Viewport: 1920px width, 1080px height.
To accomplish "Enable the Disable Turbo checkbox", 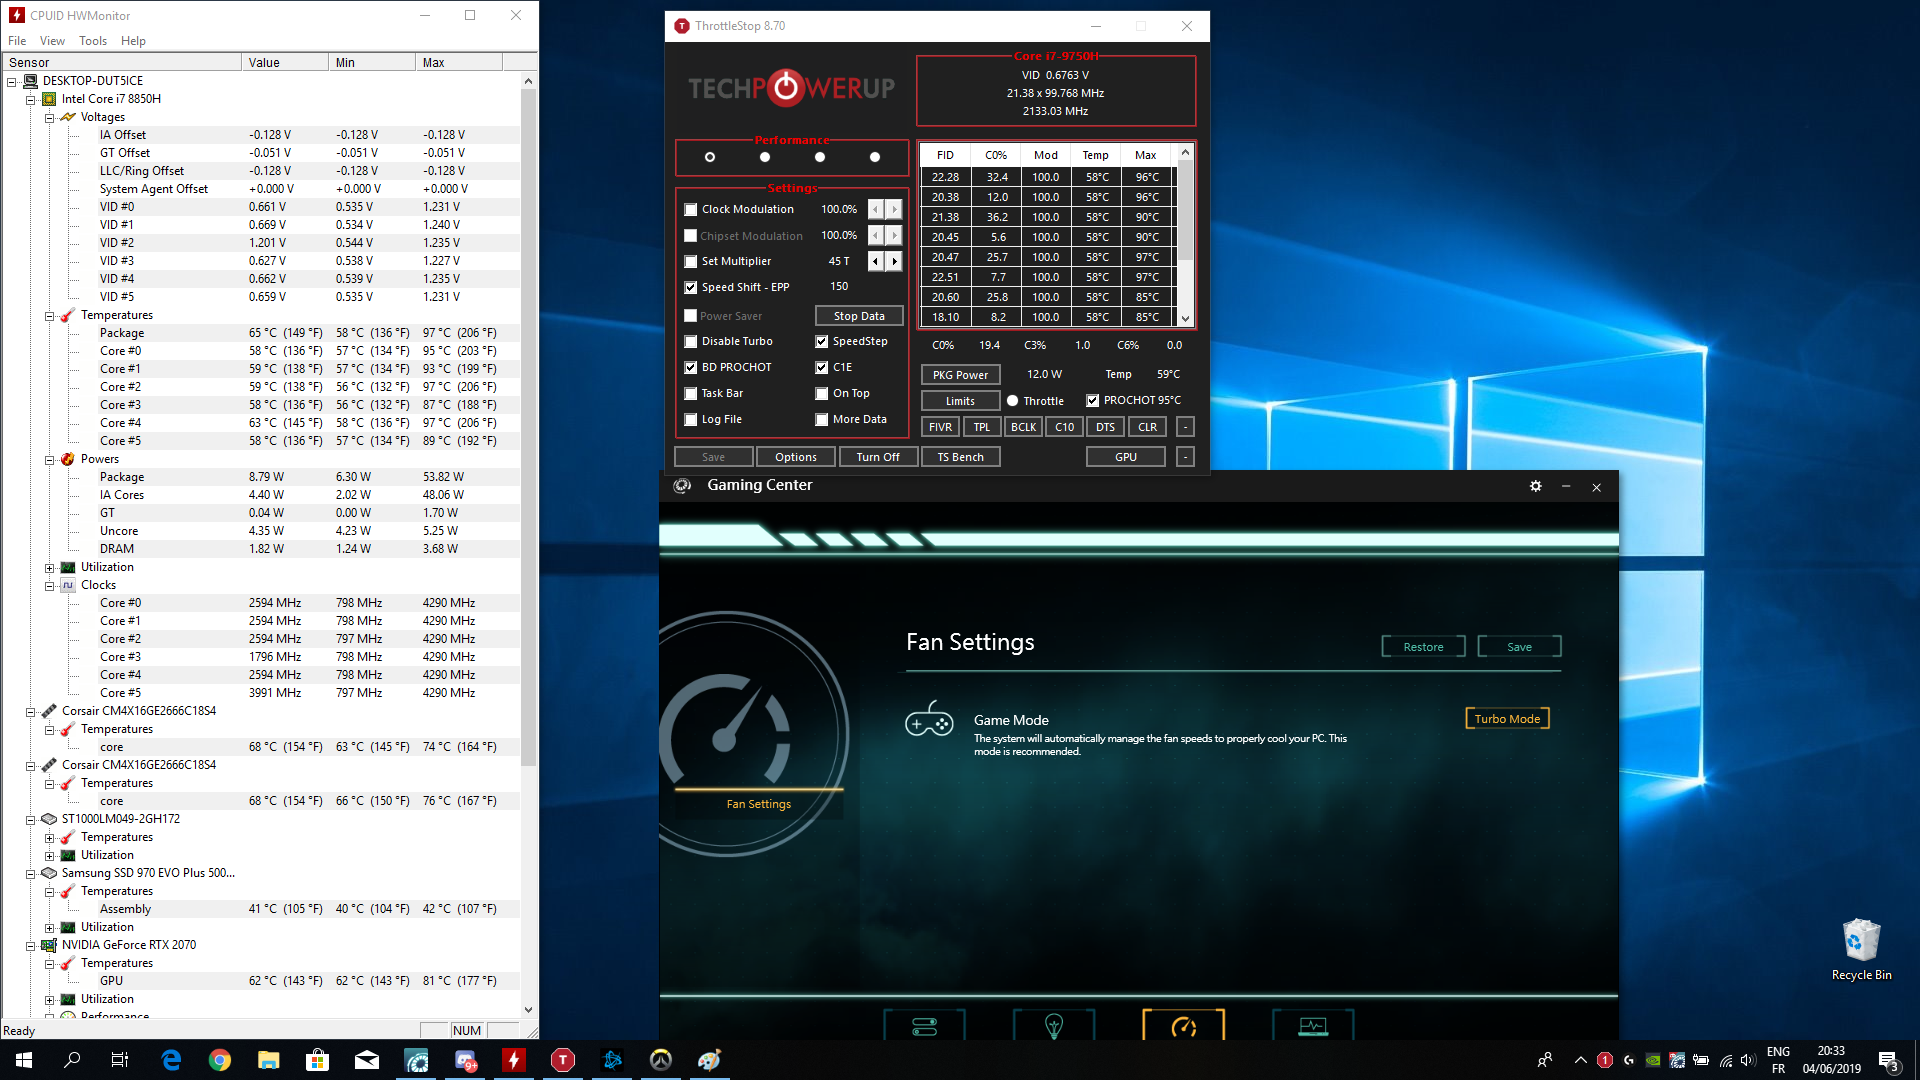I will point(691,342).
